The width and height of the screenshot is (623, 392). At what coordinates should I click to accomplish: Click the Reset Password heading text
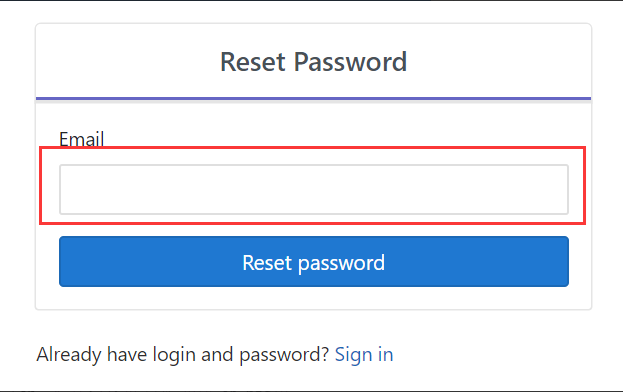coord(313,62)
